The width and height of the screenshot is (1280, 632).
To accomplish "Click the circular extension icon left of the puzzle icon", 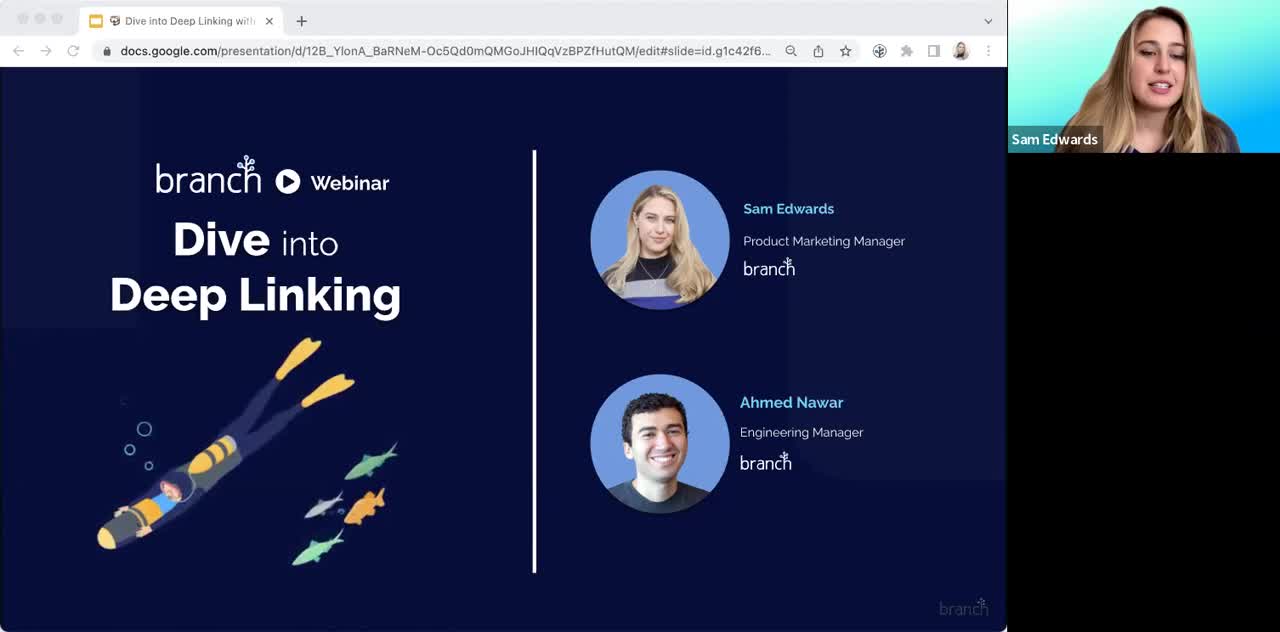I will (879, 51).
